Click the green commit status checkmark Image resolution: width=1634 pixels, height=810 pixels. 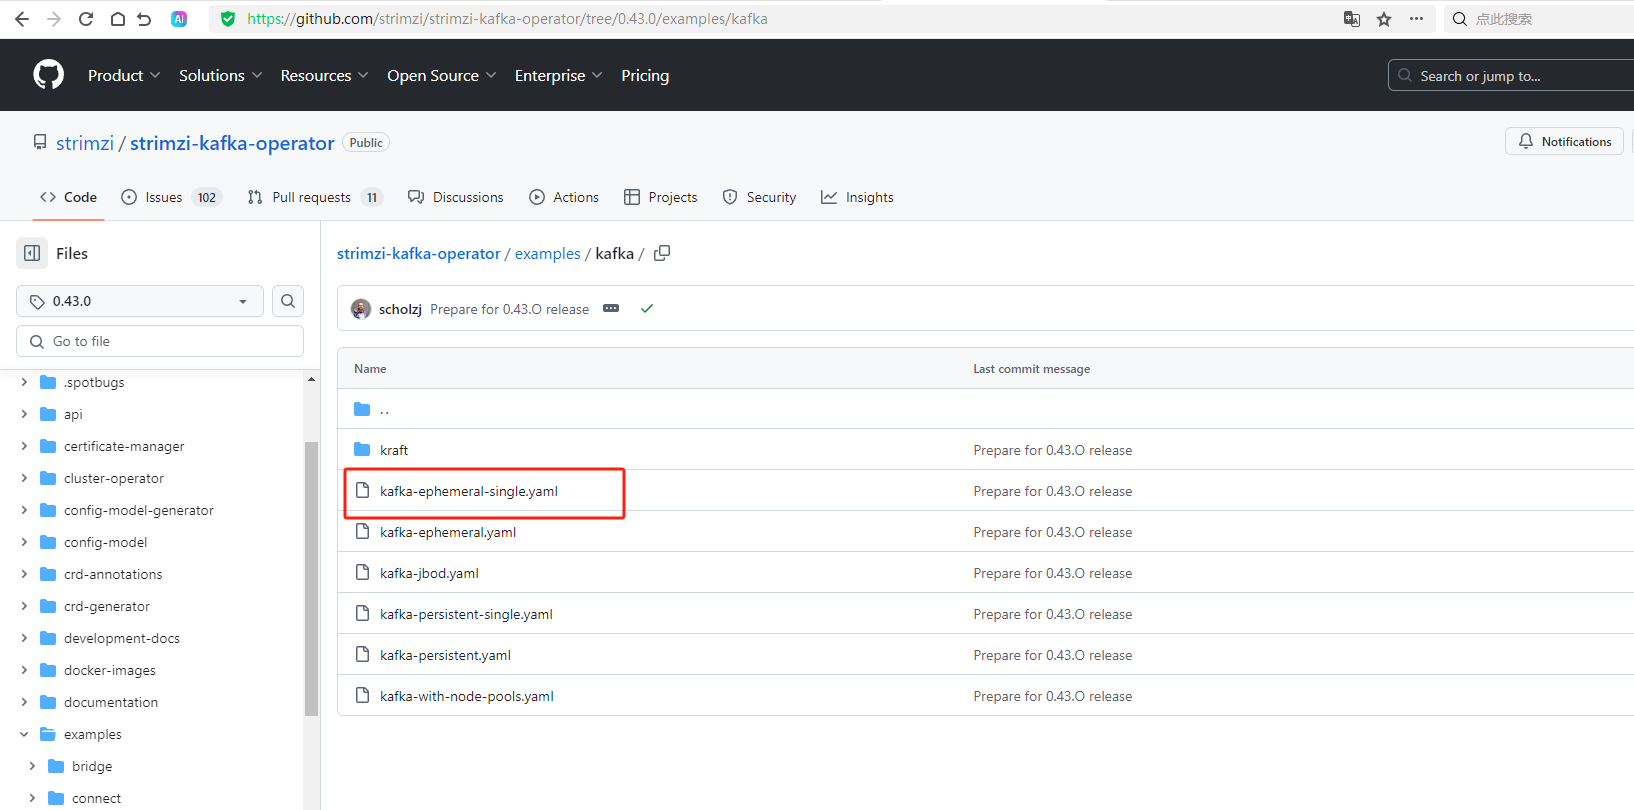[x=647, y=309]
